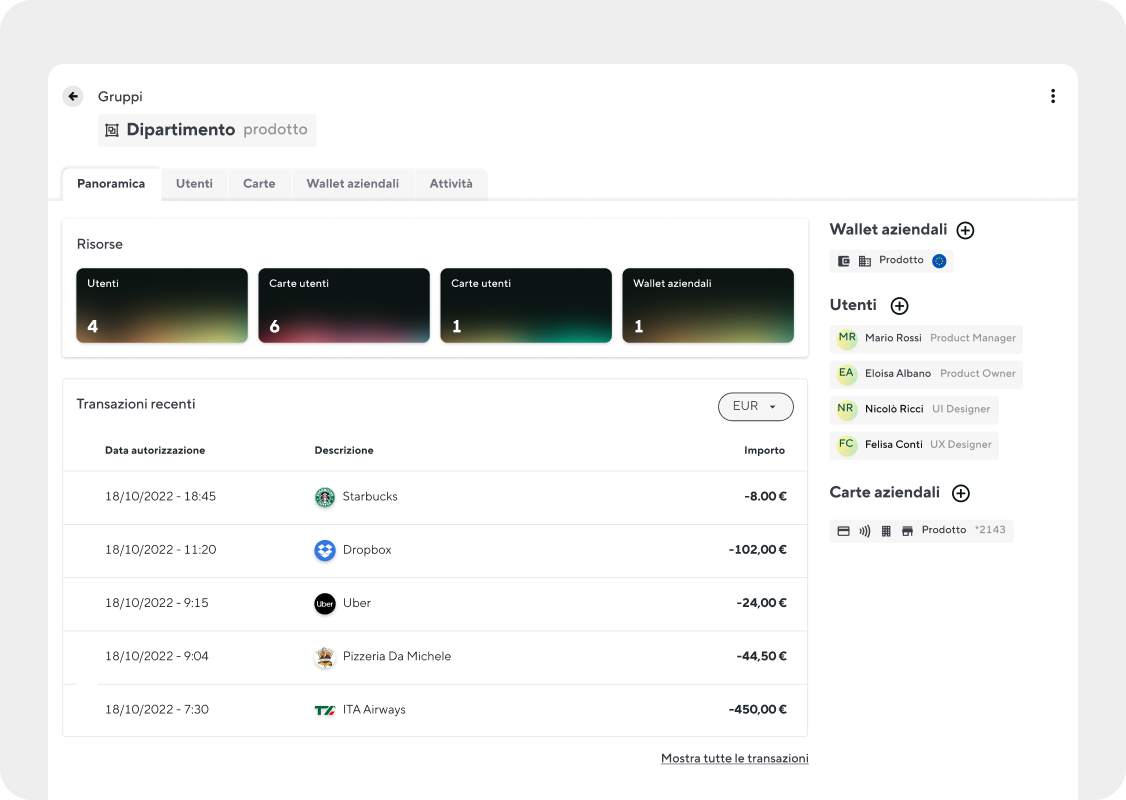This screenshot has height=800, width=1126.
Task: Click the Transazioni recenti heading
Action: [136, 404]
